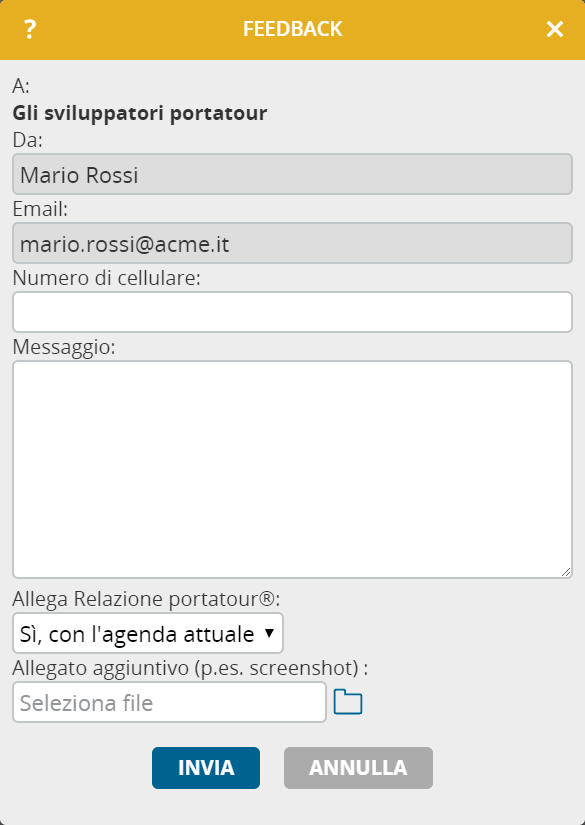The height and width of the screenshot is (825, 585).
Task: Click the message box resize grip
Action: 566,572
